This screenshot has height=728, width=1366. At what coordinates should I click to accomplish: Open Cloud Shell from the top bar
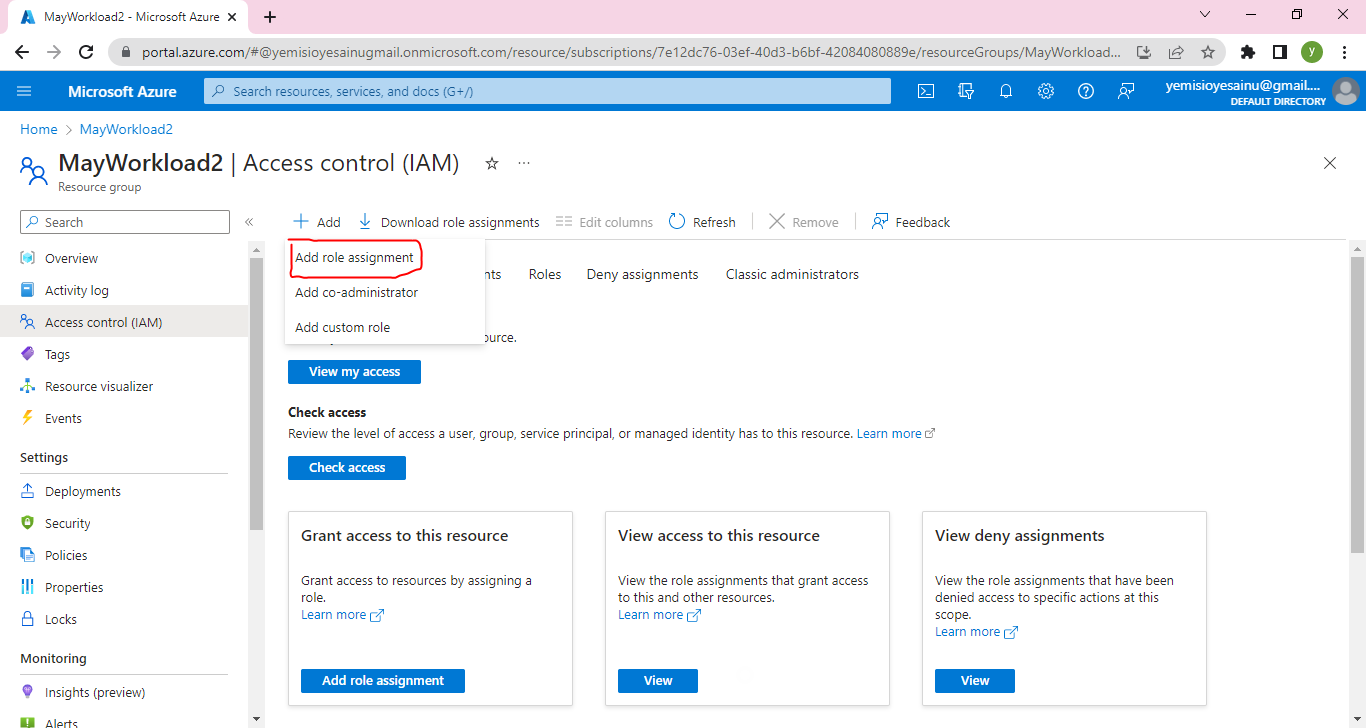926,91
